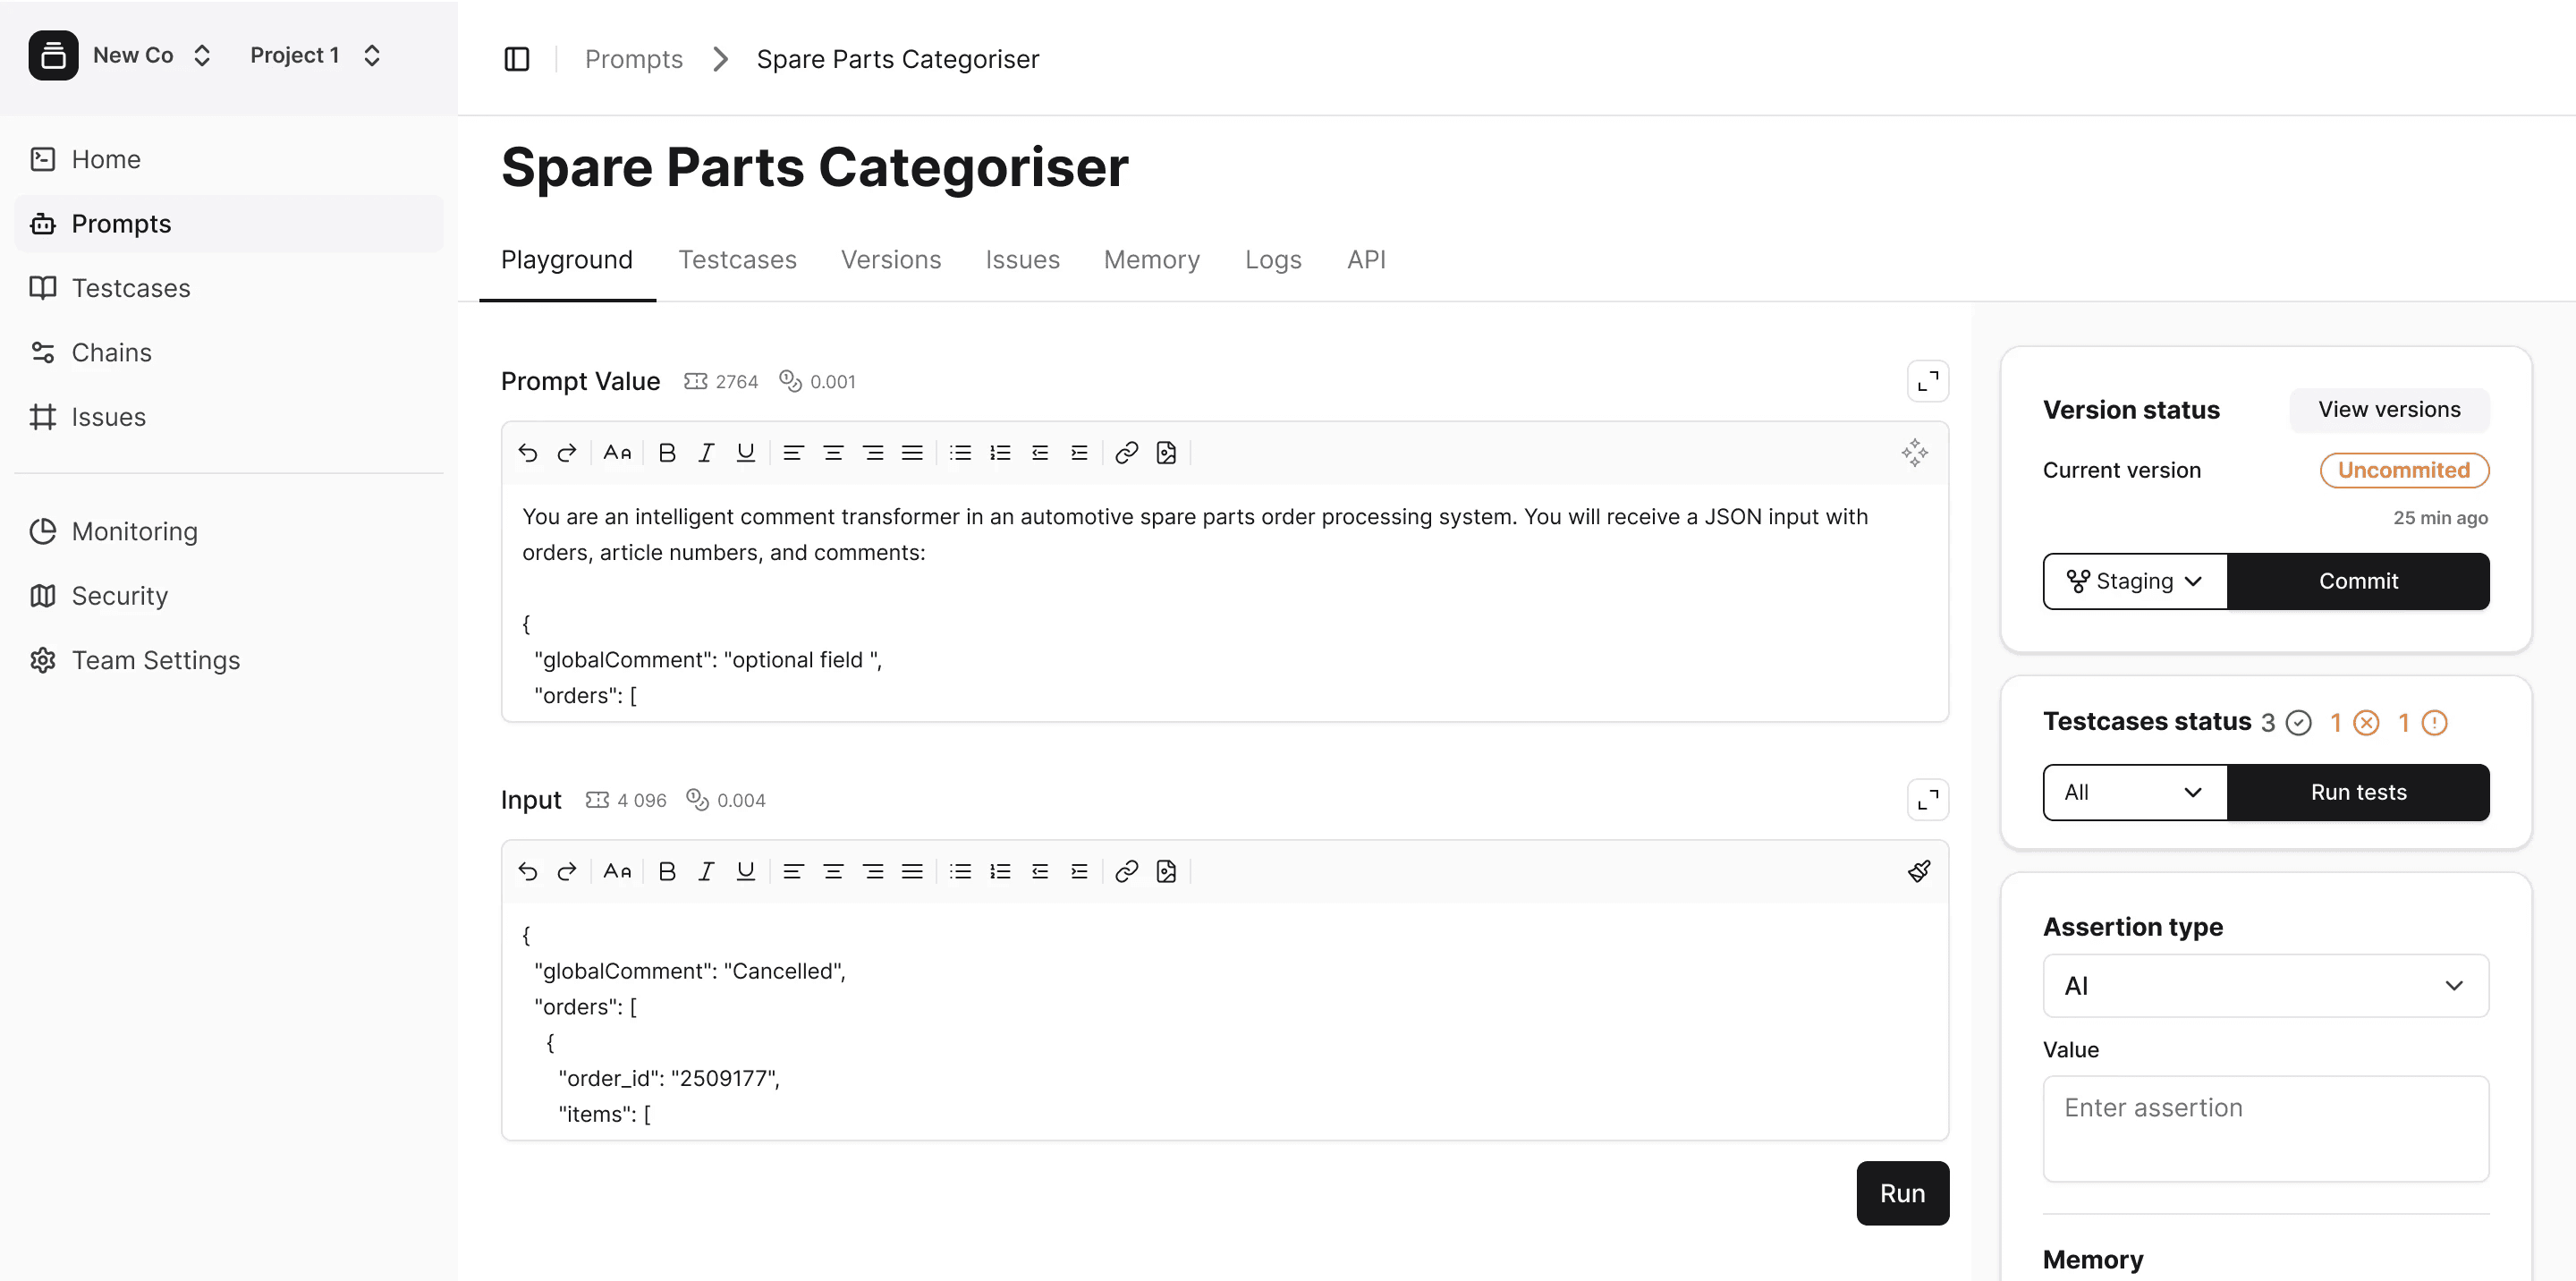Select the Playground tab
This screenshot has height=1281, width=2576.
click(567, 259)
